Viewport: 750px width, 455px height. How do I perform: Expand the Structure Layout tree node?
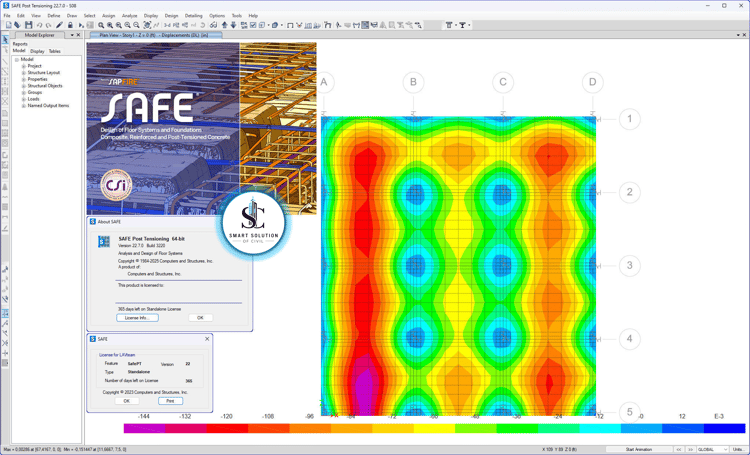pos(23,73)
